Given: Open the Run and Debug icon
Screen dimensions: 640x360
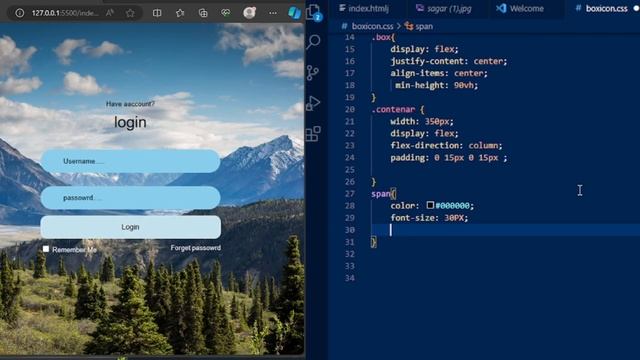Looking at the screenshot, I should point(313,103).
